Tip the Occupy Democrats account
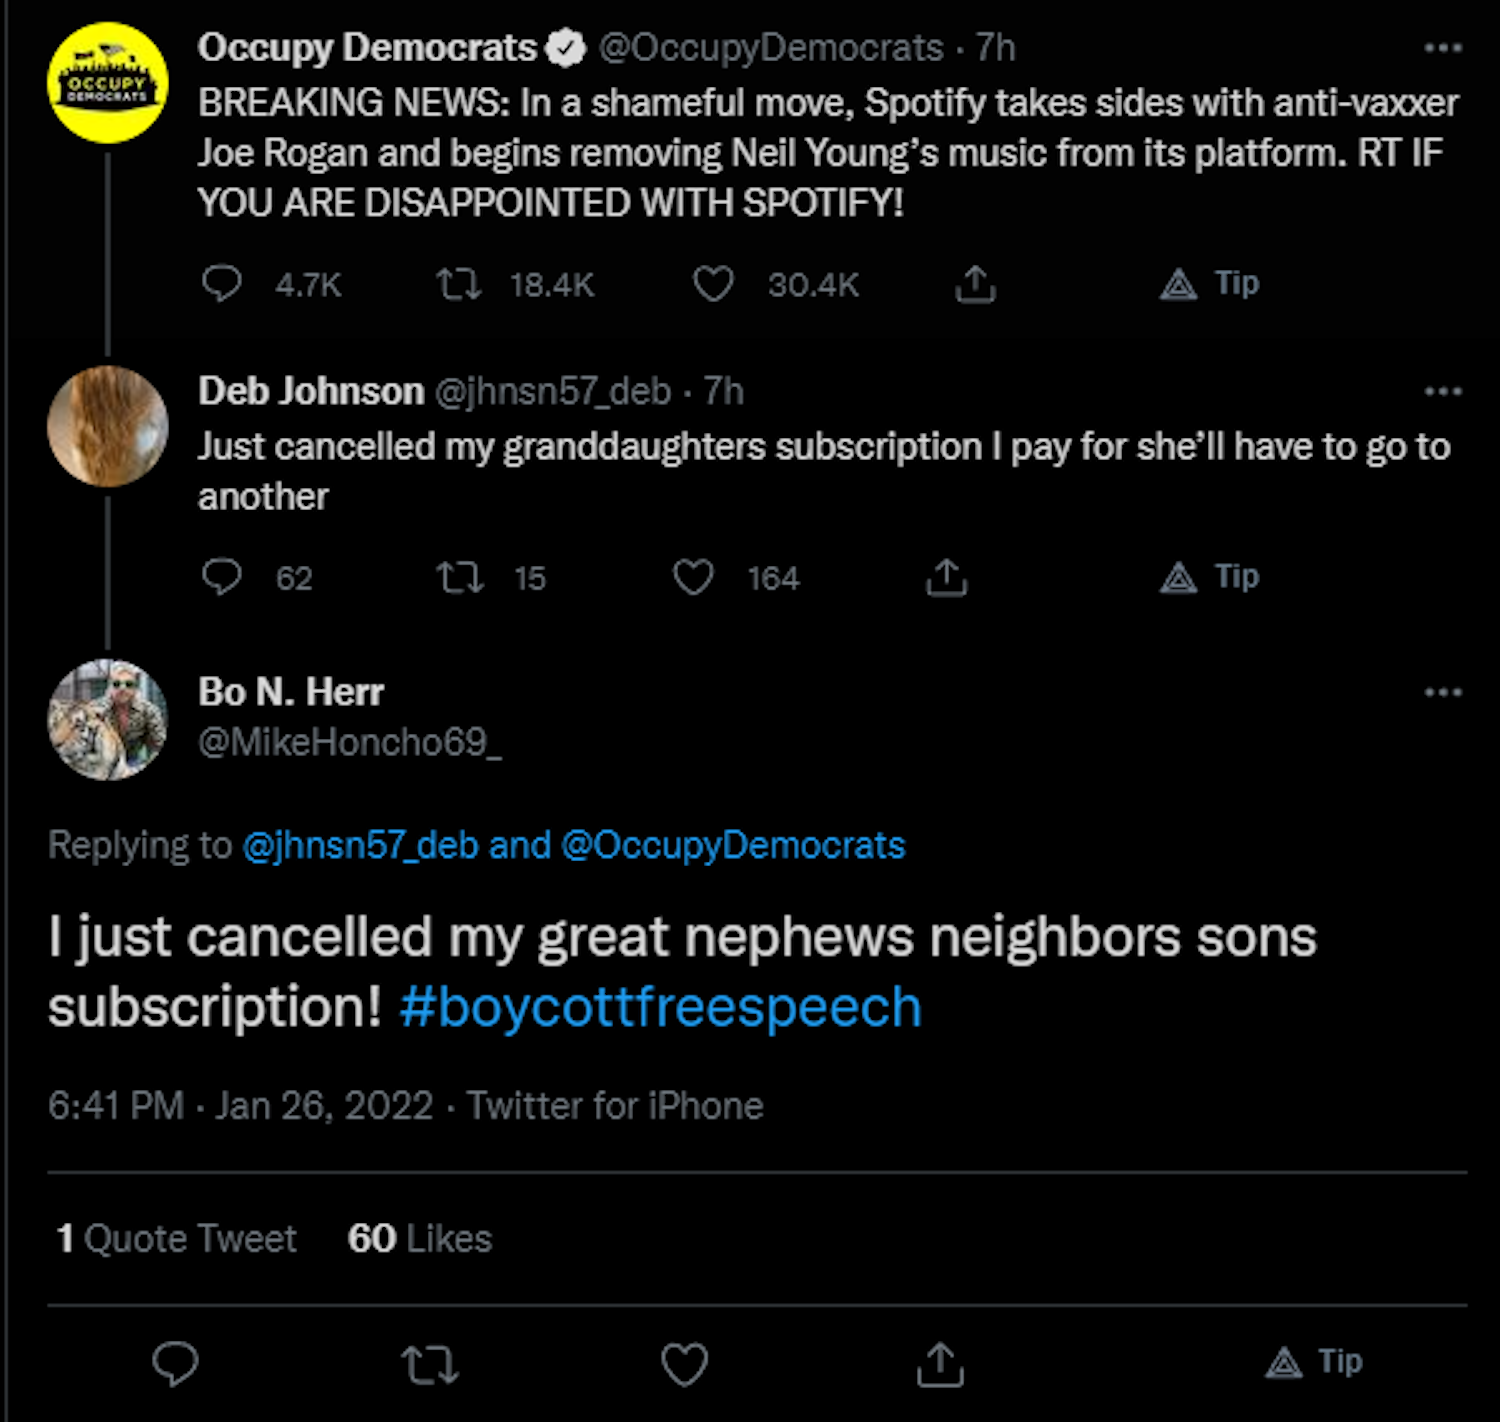This screenshot has height=1422, width=1500. tap(1209, 284)
